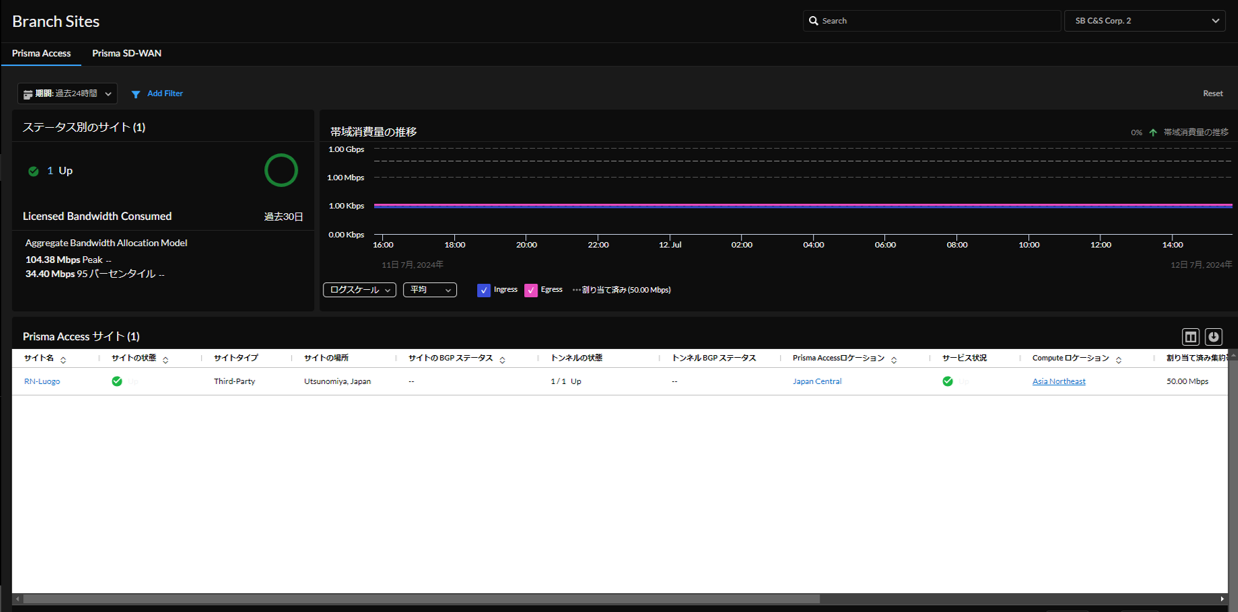Click the funnel filter icon
The height and width of the screenshot is (612, 1238).
coord(136,94)
